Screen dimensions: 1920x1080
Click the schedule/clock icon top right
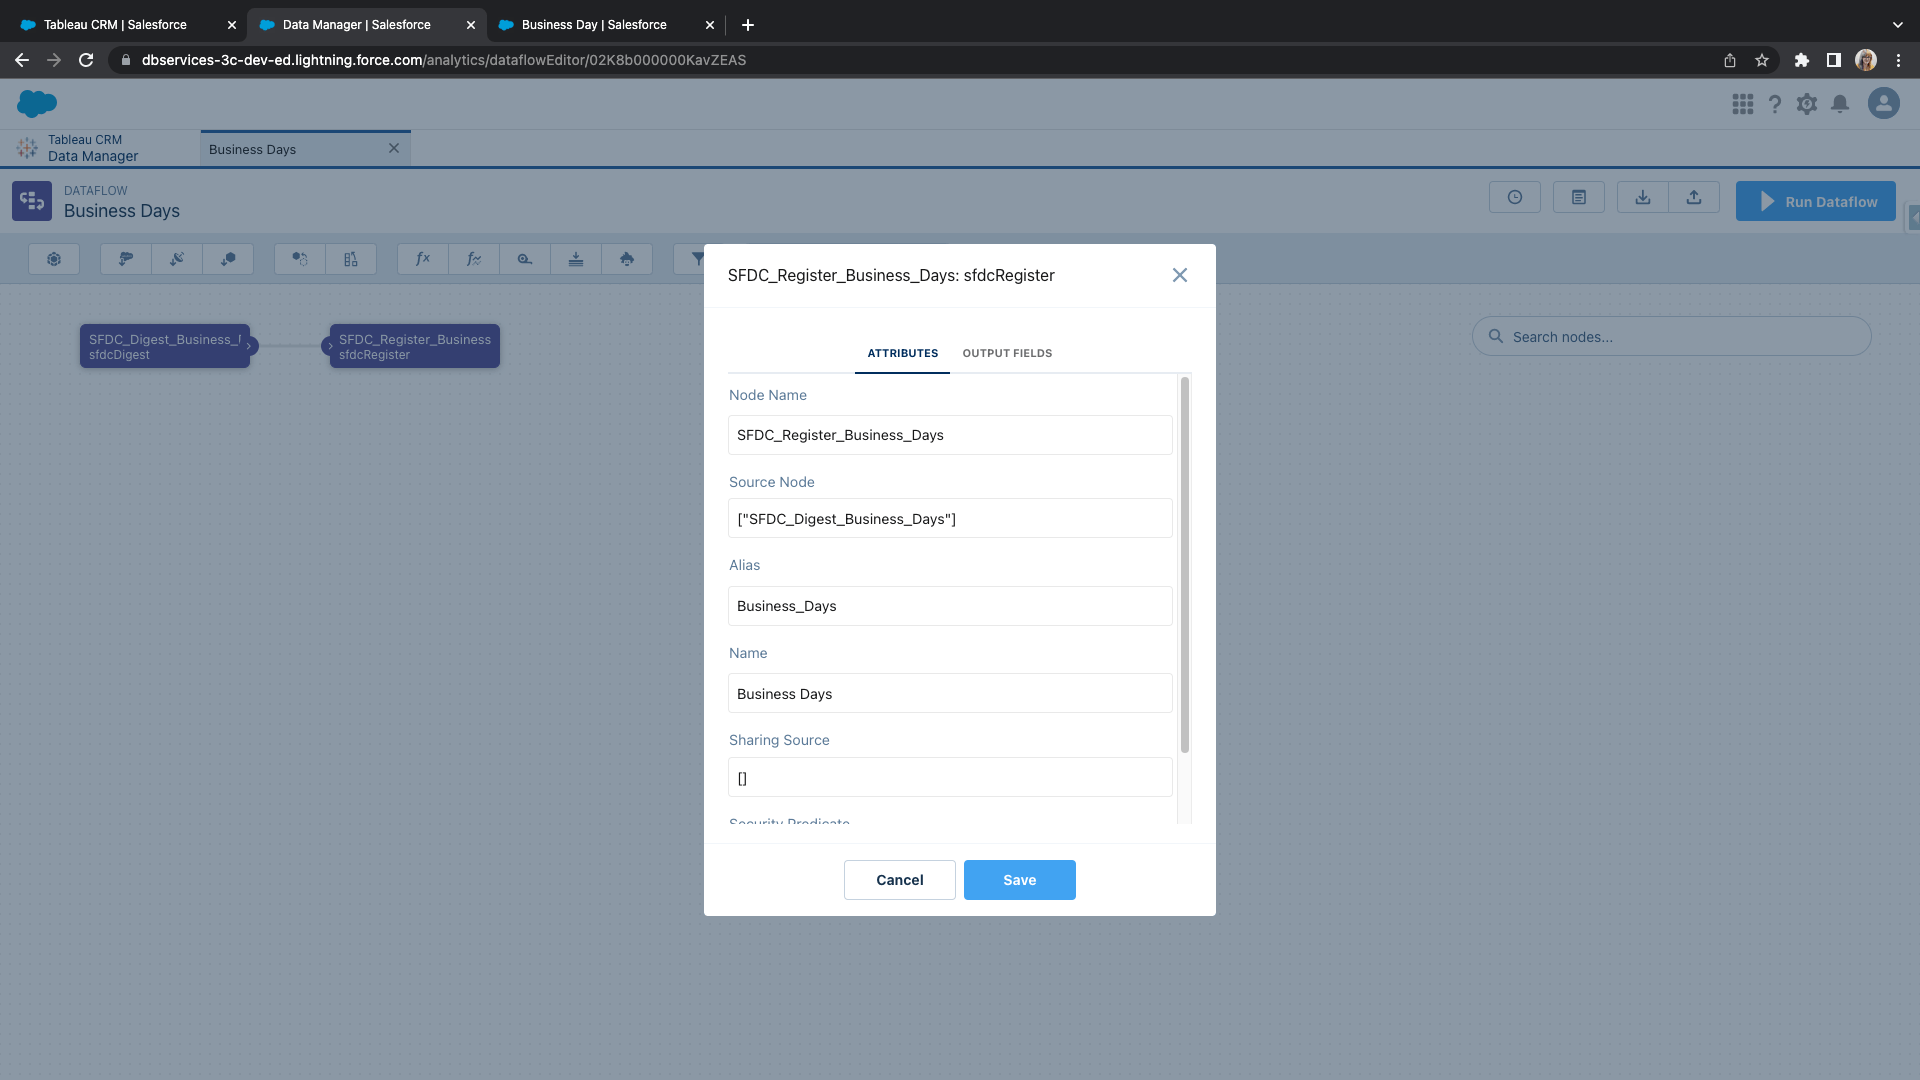pos(1514,200)
